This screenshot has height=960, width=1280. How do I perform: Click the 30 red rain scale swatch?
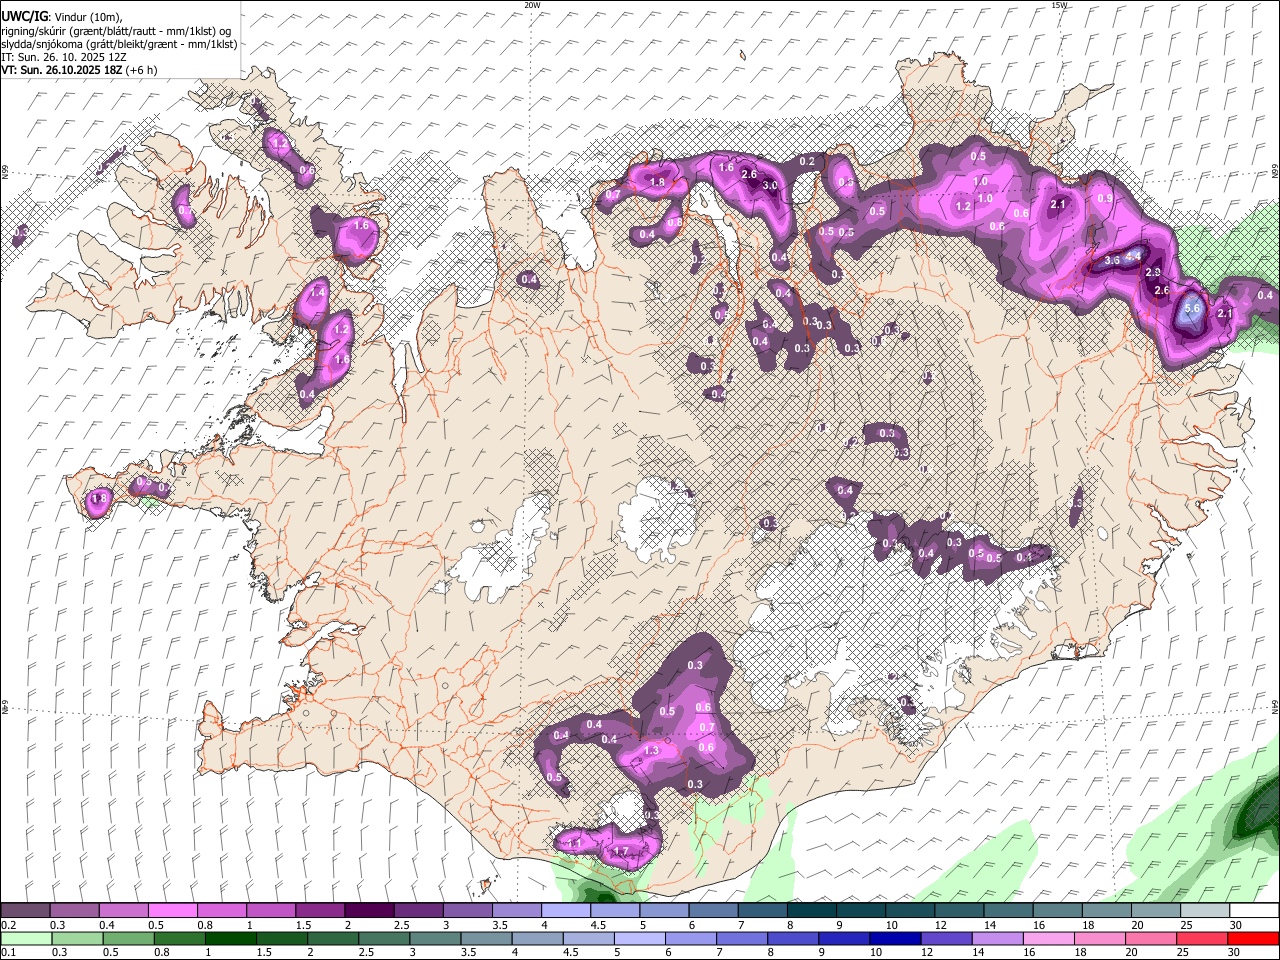tap(1254, 938)
